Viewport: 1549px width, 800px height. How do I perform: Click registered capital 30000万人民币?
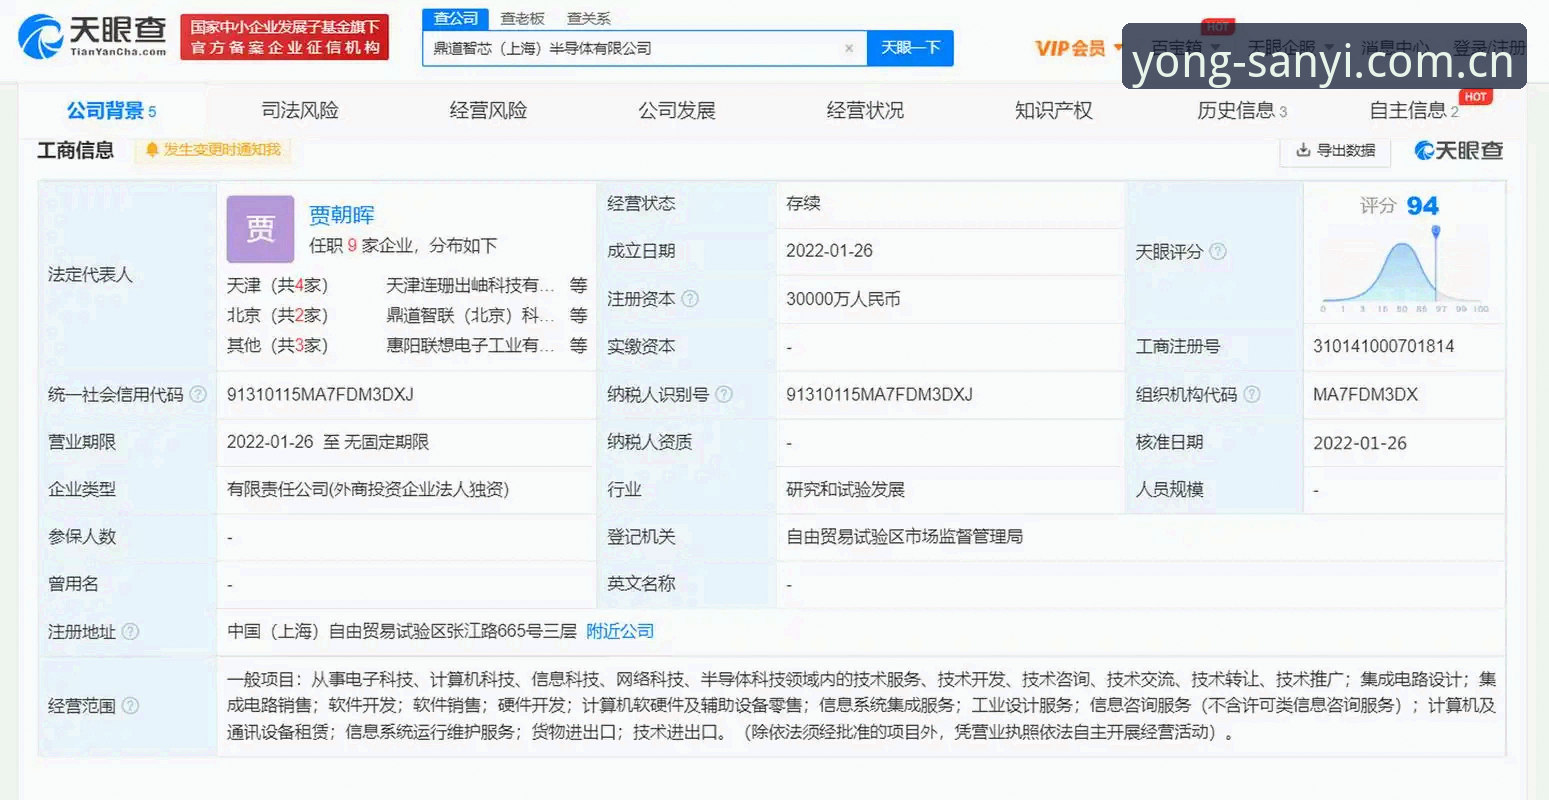(843, 298)
